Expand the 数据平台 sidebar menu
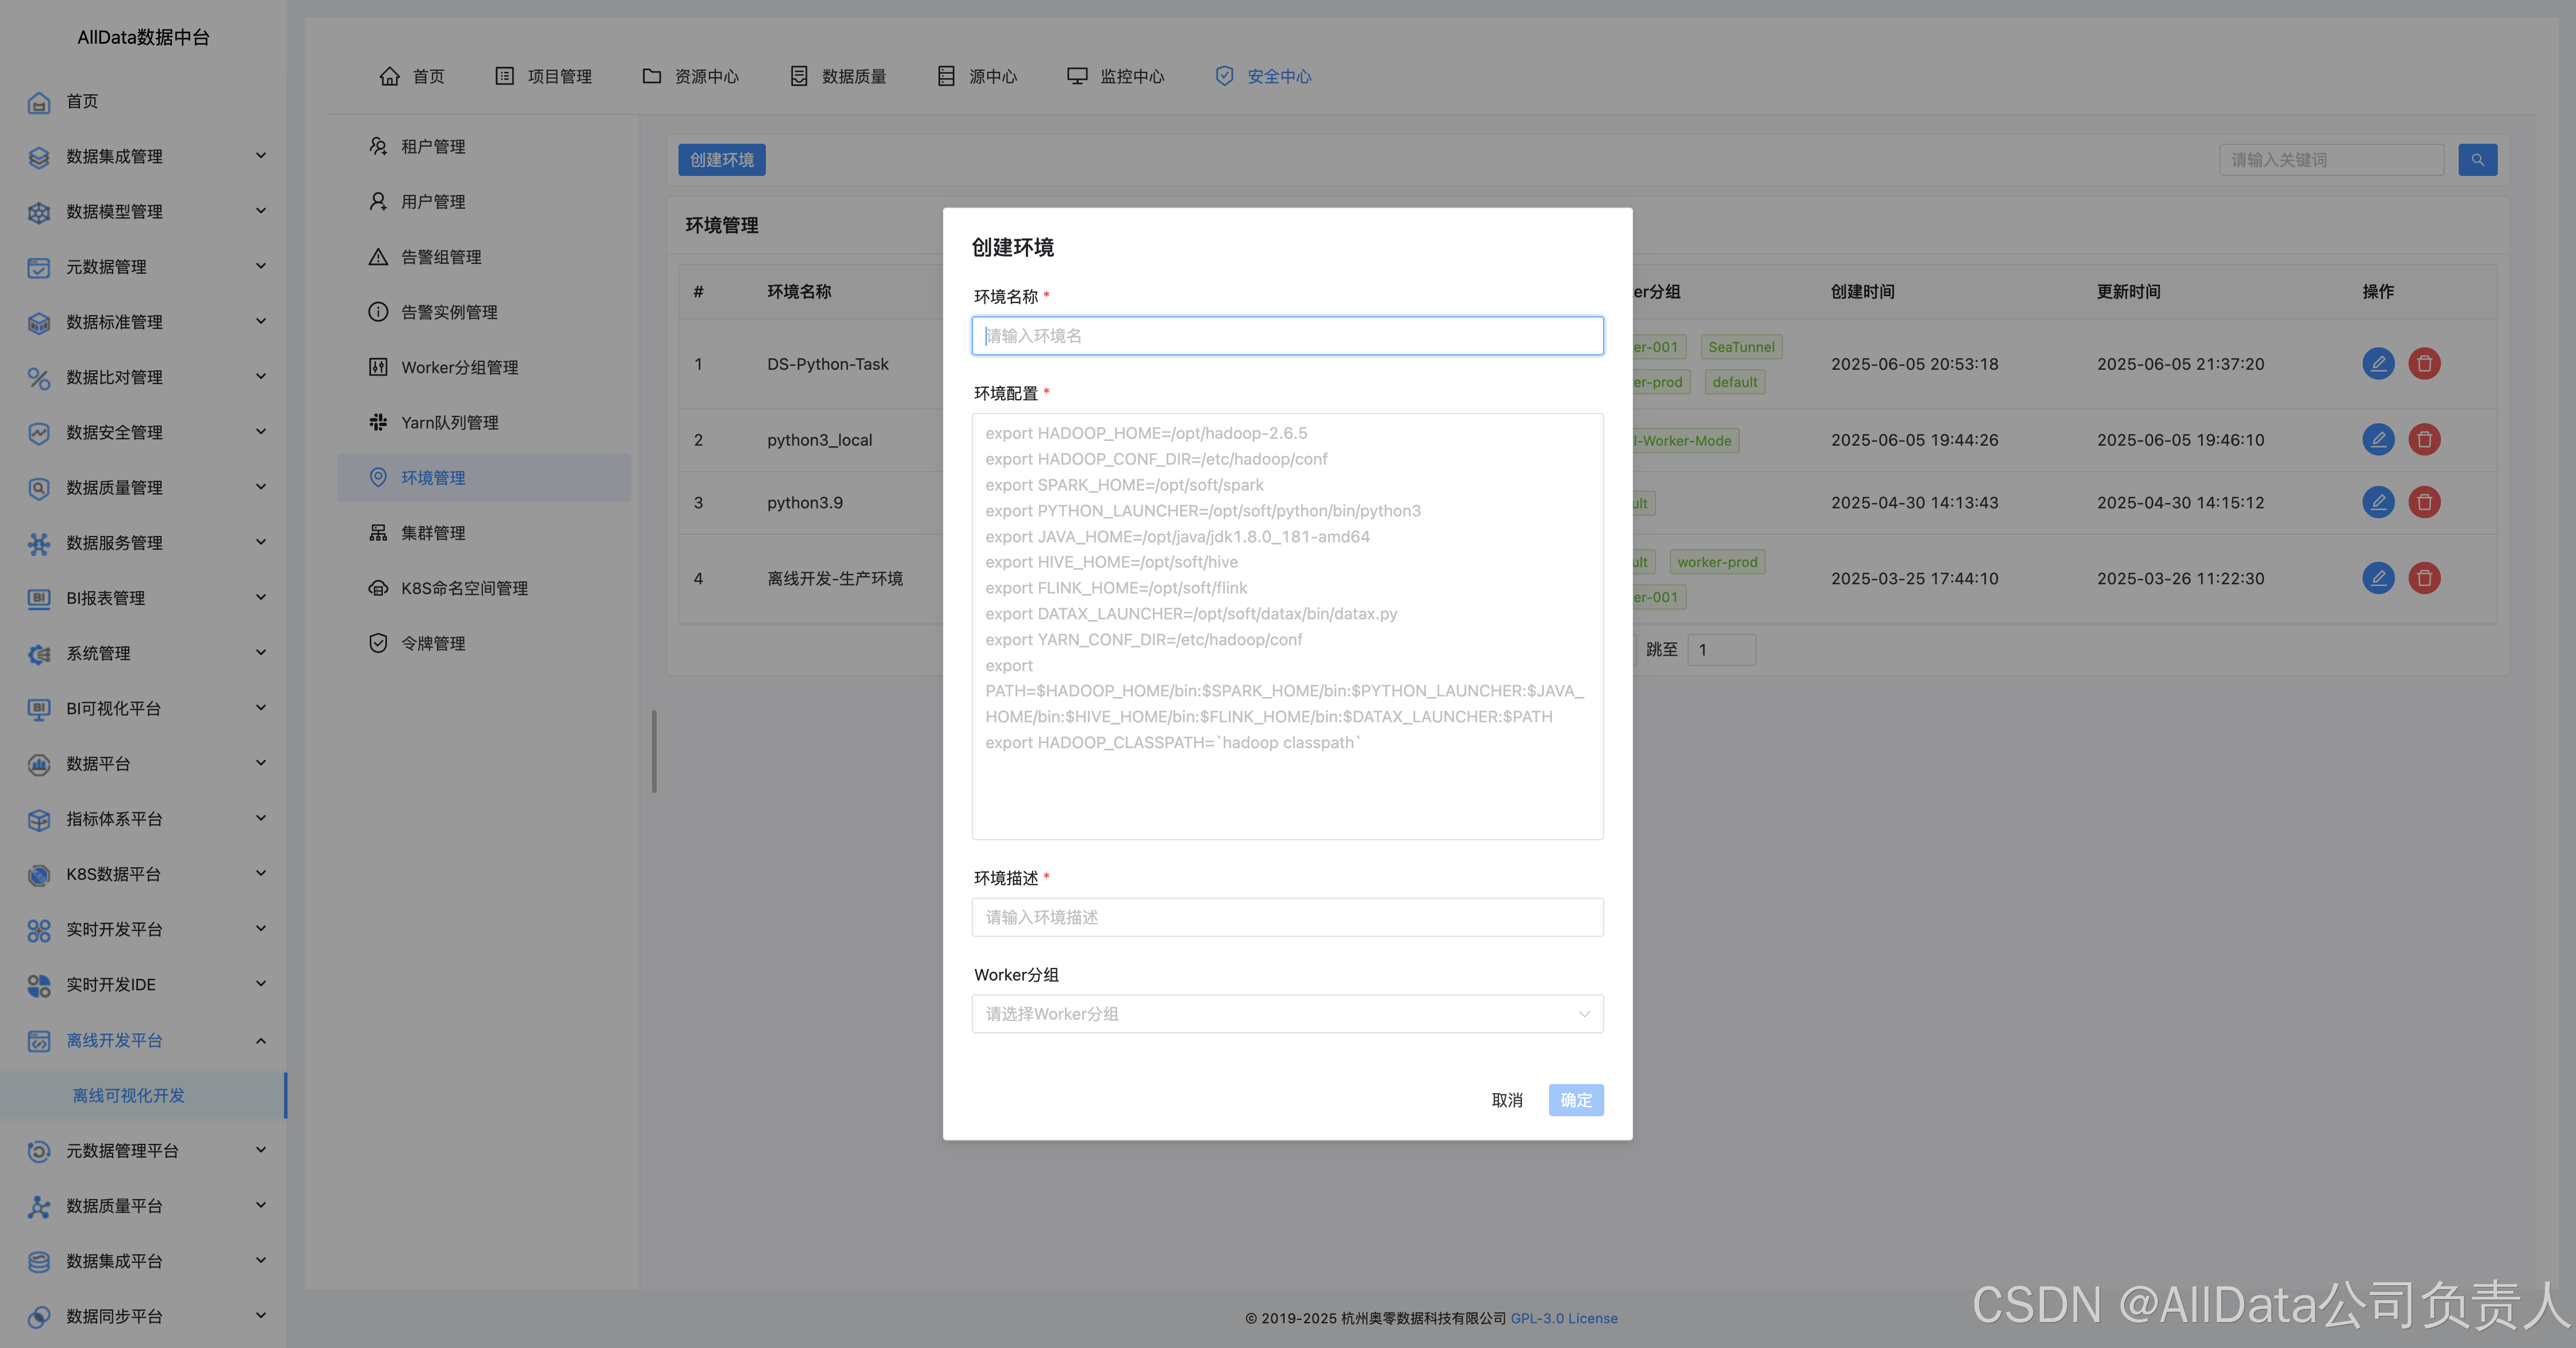 (x=261, y=763)
